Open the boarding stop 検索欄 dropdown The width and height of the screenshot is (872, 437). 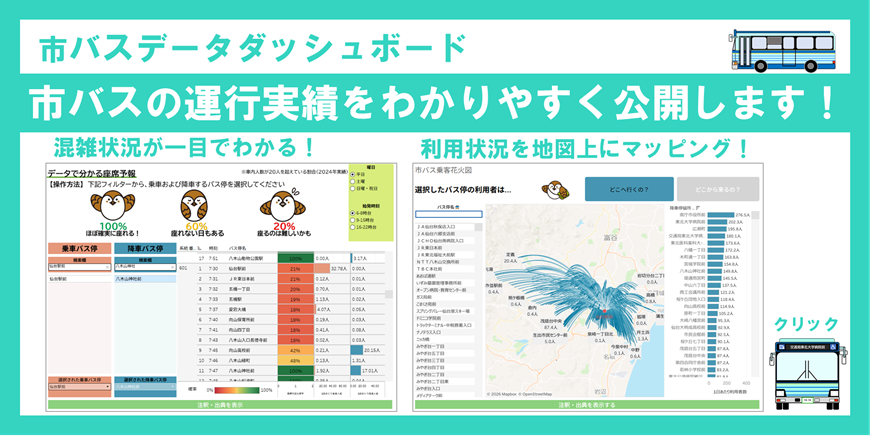79,268
